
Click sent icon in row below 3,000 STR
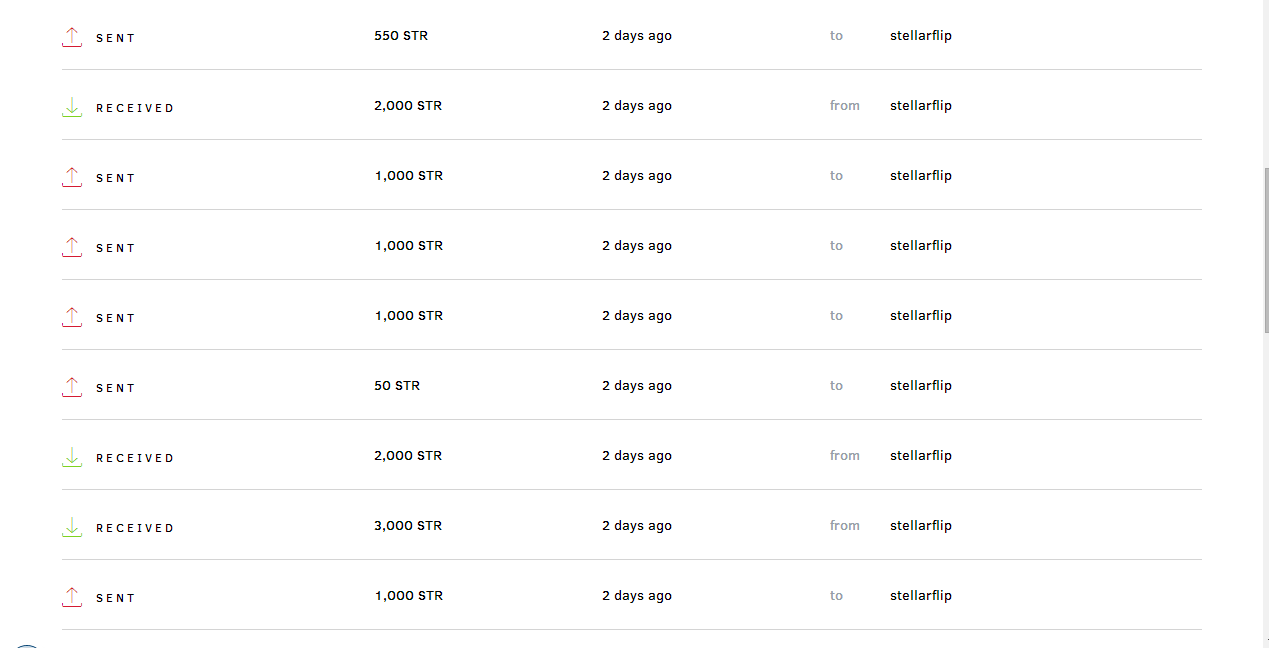tap(72, 597)
